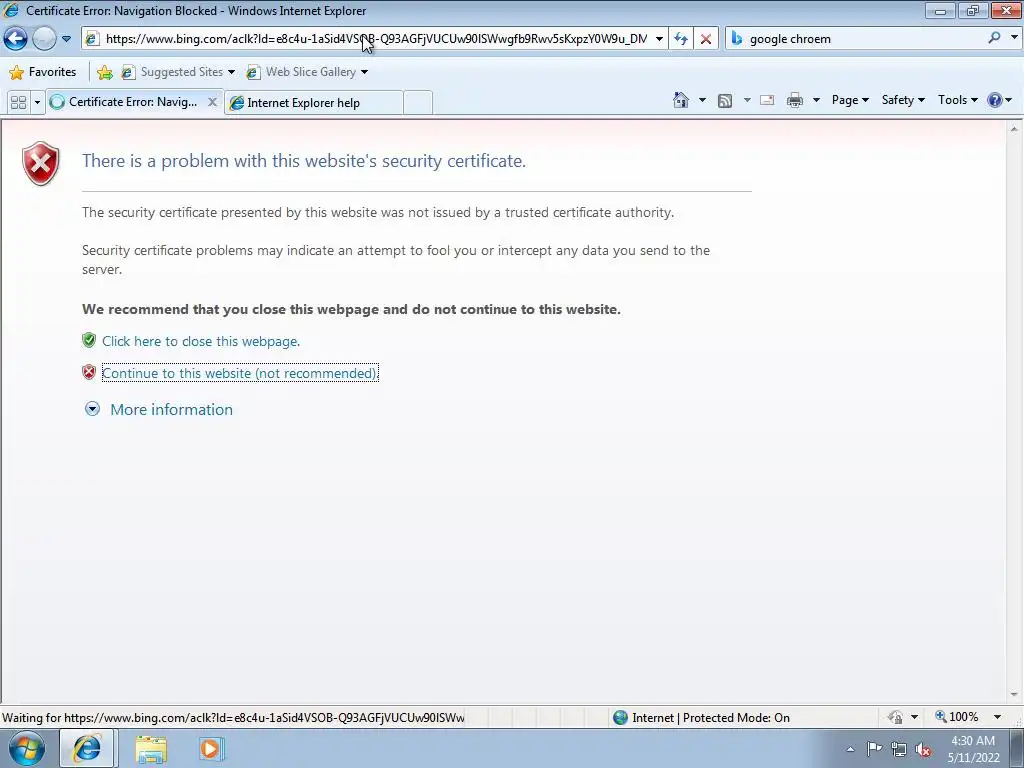
Task: Expand the zoom level dropdown arrow
Action: [x=997, y=717]
